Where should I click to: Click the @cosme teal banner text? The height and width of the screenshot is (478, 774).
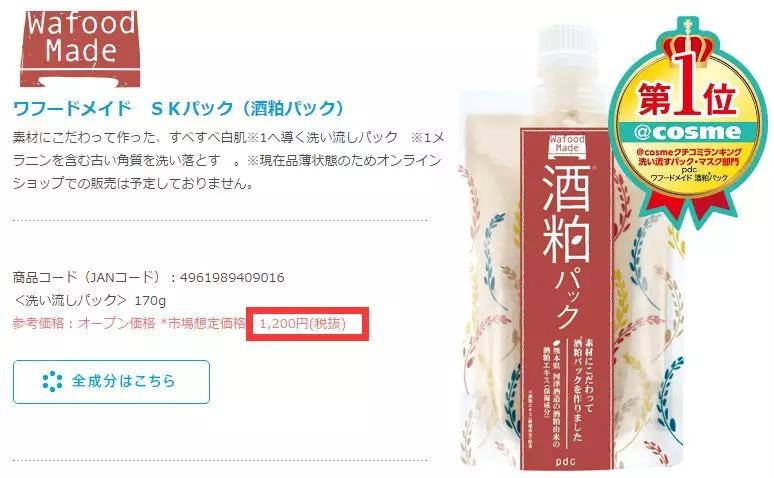[x=688, y=132]
